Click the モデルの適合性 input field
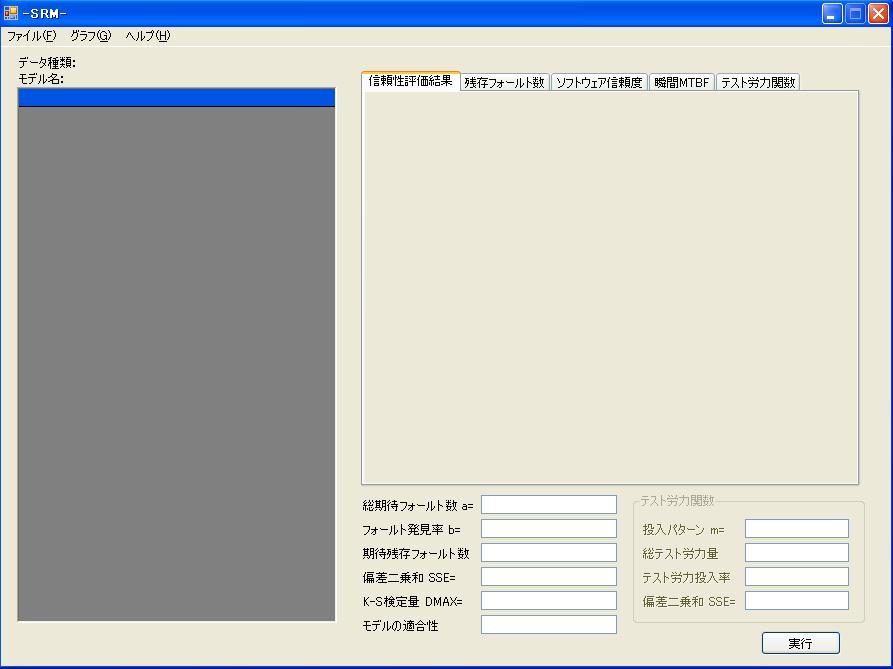Screen dimensions: 893x669 tap(549, 624)
